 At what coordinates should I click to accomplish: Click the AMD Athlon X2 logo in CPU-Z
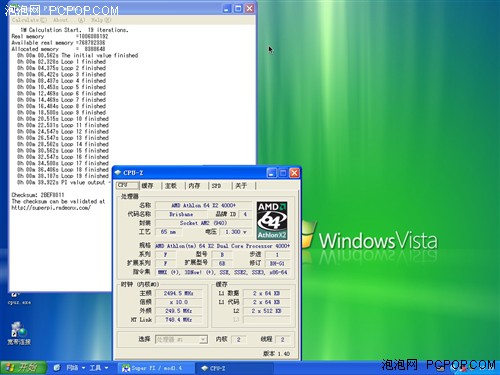(x=272, y=220)
